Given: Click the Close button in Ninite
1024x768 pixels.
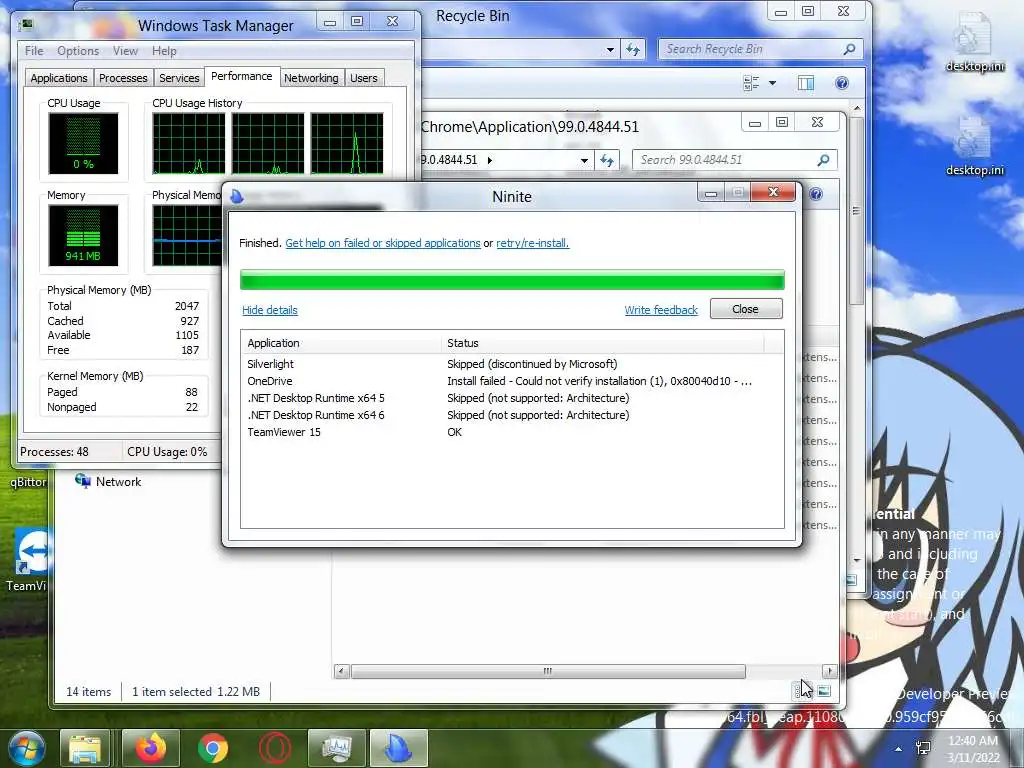Looking at the screenshot, I should 745,309.
